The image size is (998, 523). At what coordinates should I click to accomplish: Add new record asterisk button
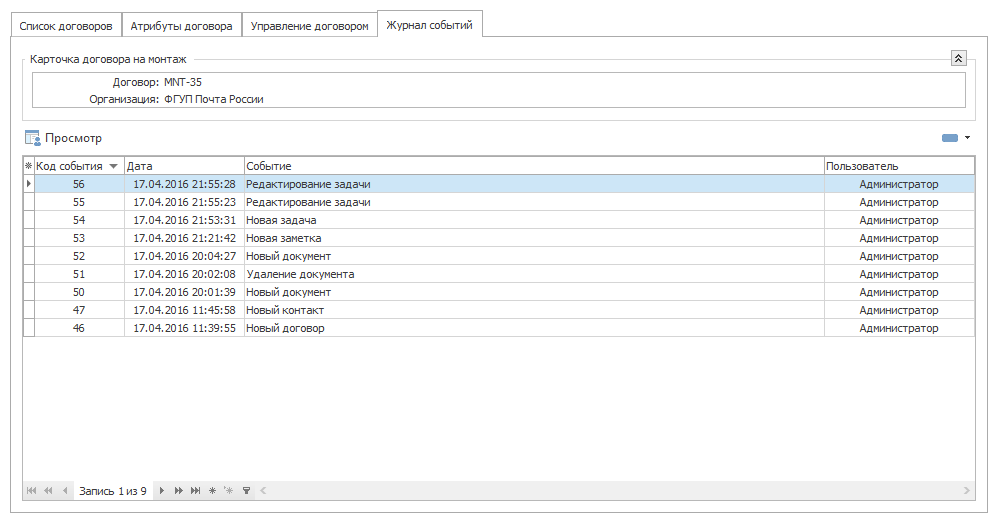click(213, 491)
